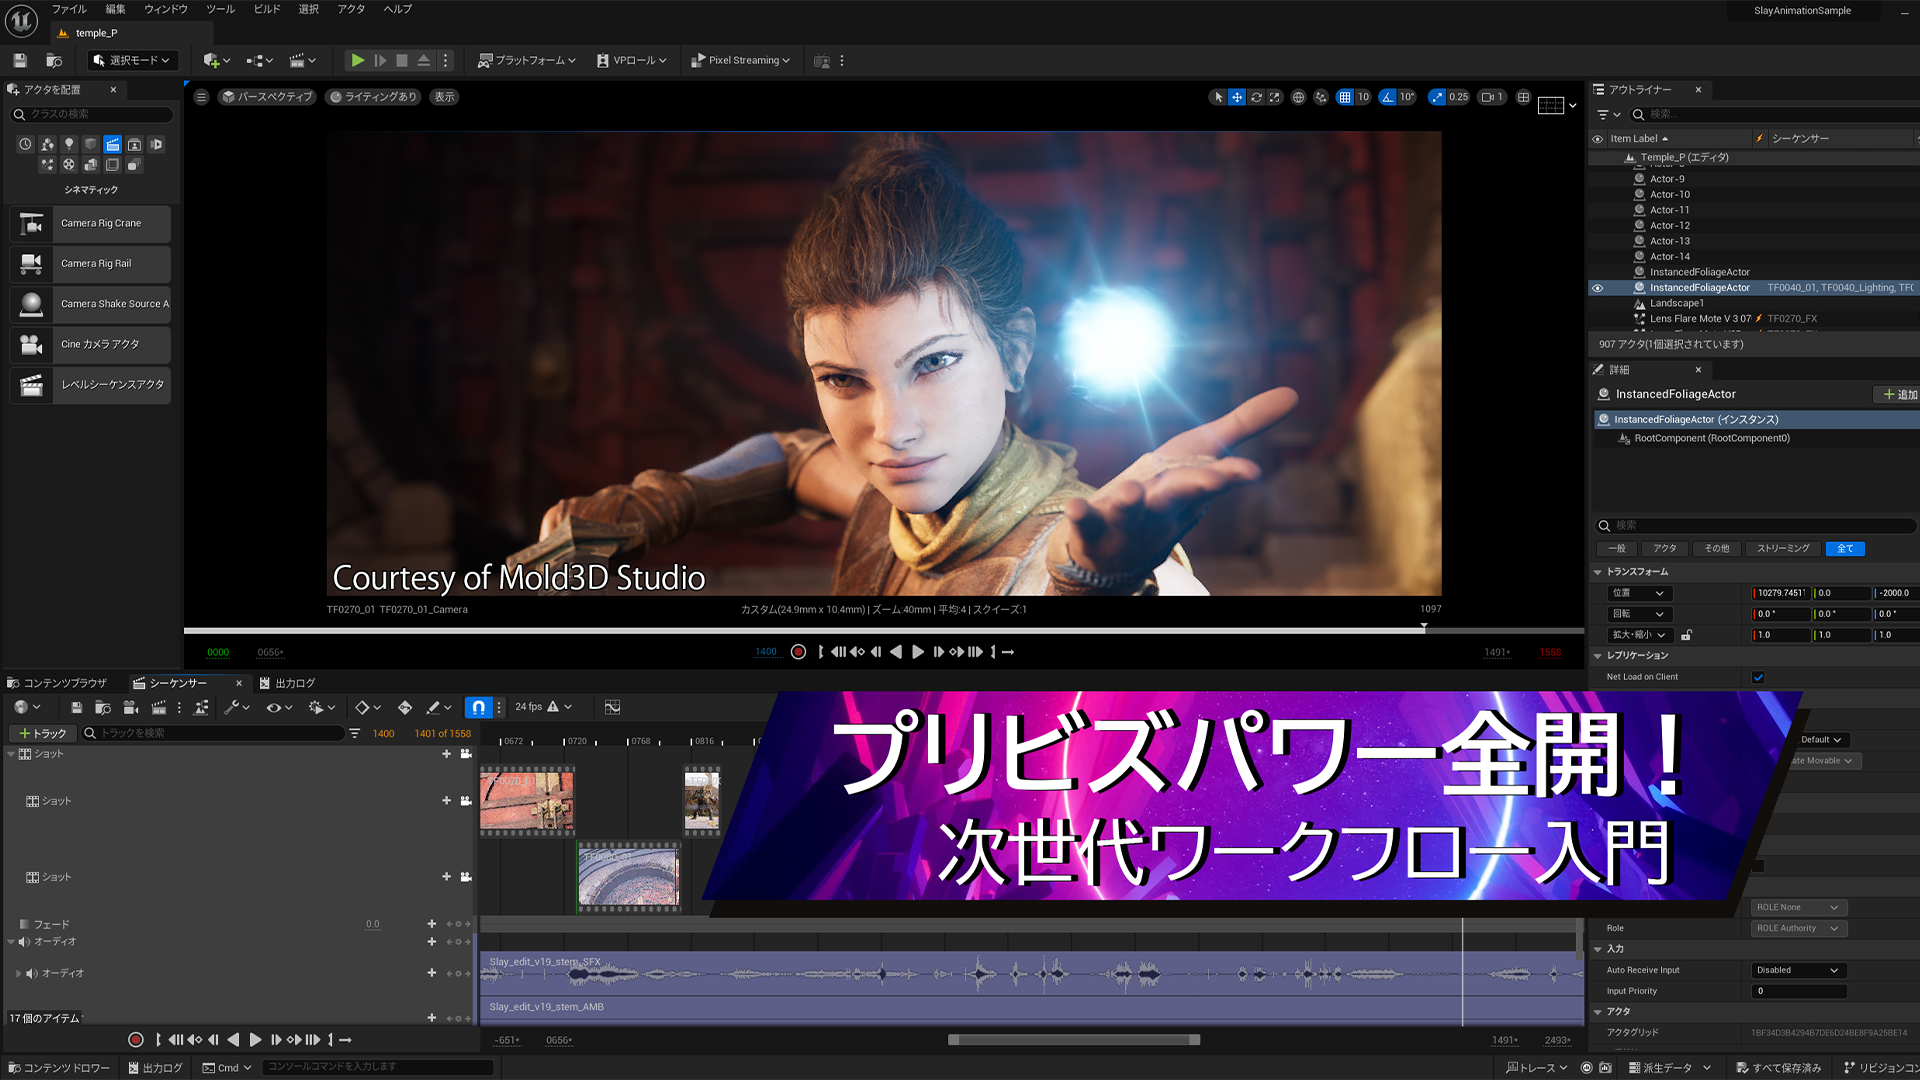
Task: Click the Sequencer horizontal timeline scrollbar
Action: click(x=1073, y=1040)
